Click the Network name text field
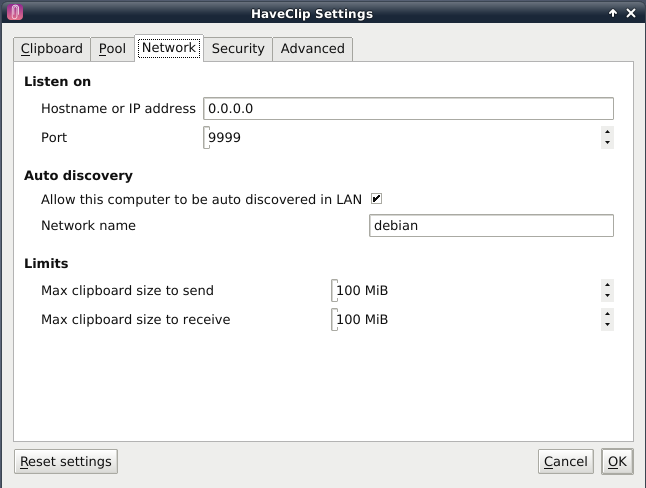Image resolution: width=646 pixels, height=488 pixels. click(491, 226)
